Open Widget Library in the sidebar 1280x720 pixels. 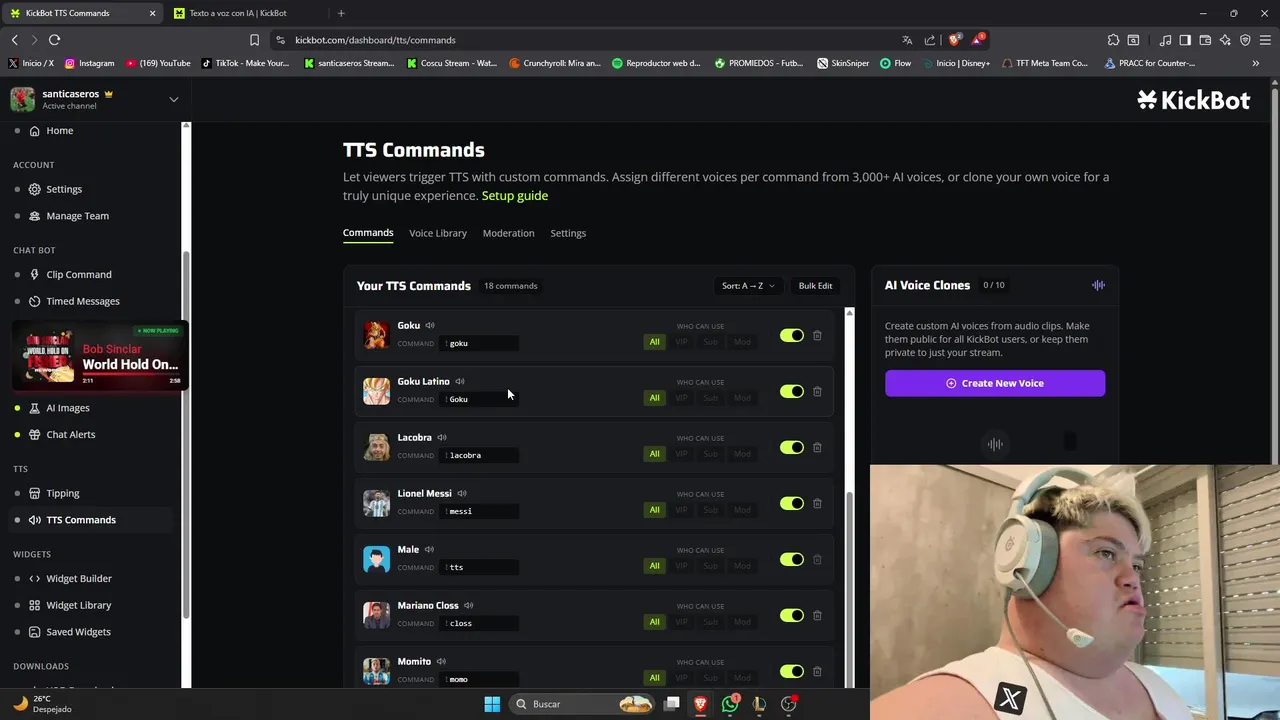tap(78, 605)
